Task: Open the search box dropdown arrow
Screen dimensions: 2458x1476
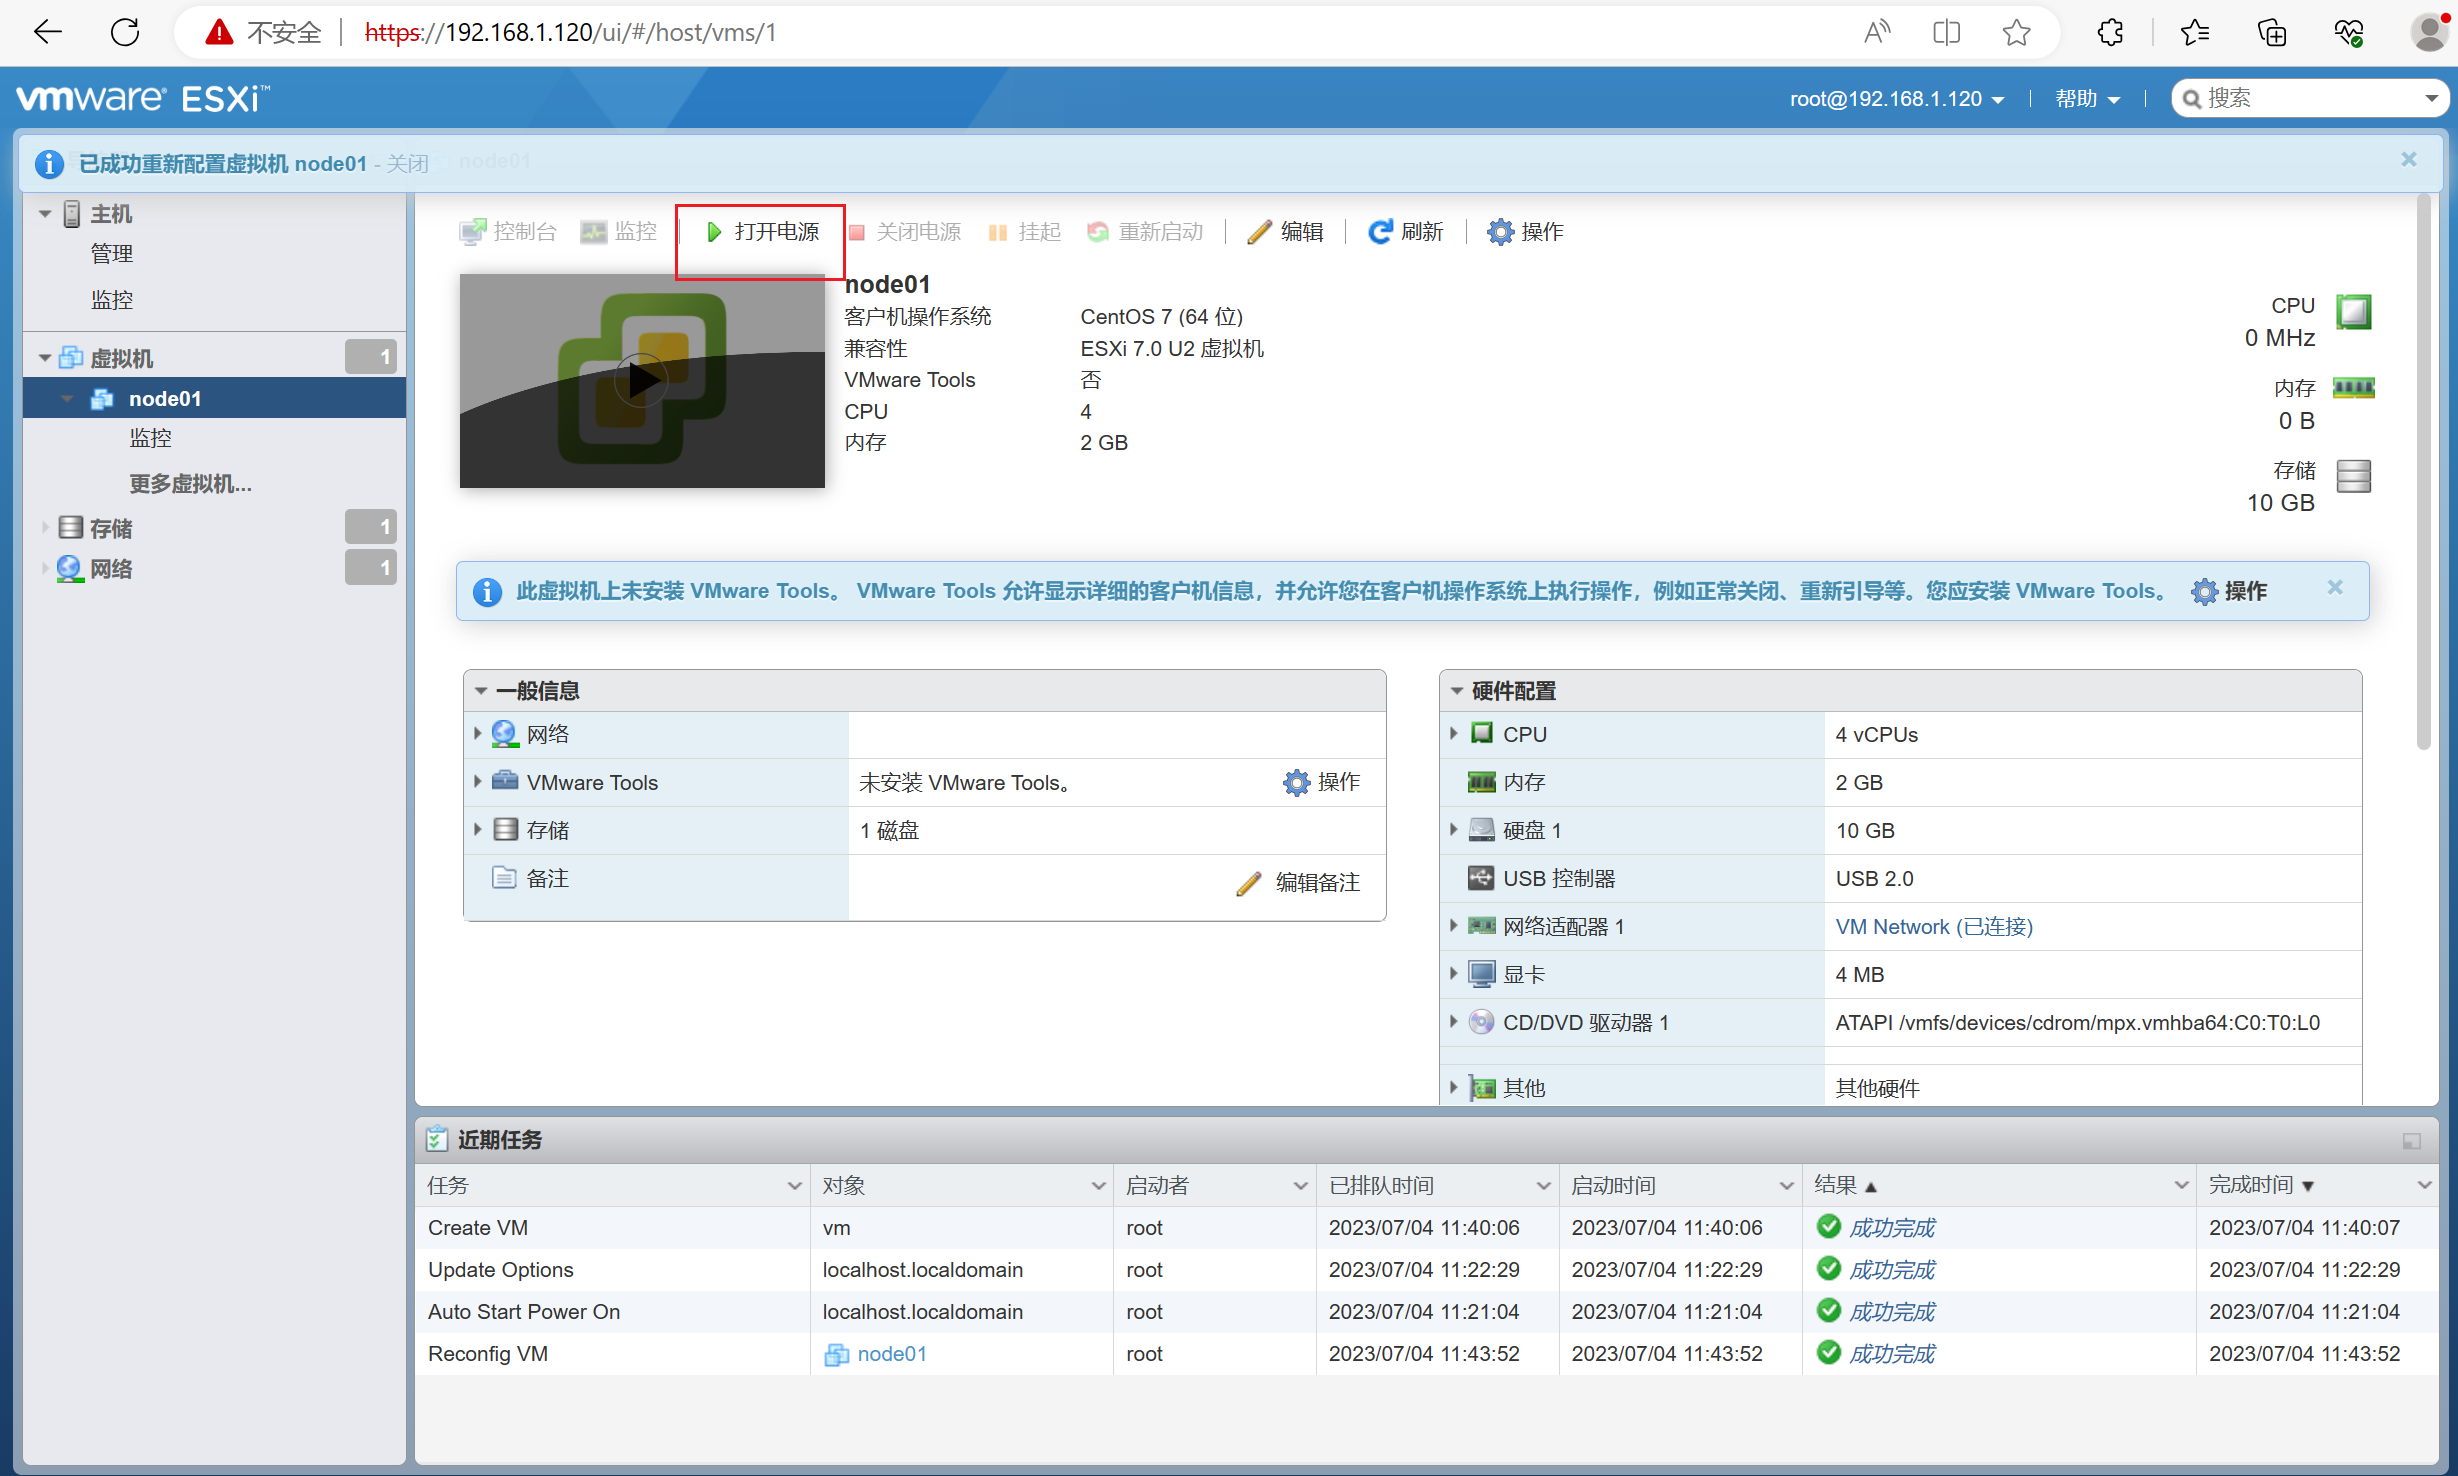Action: pos(2431,99)
